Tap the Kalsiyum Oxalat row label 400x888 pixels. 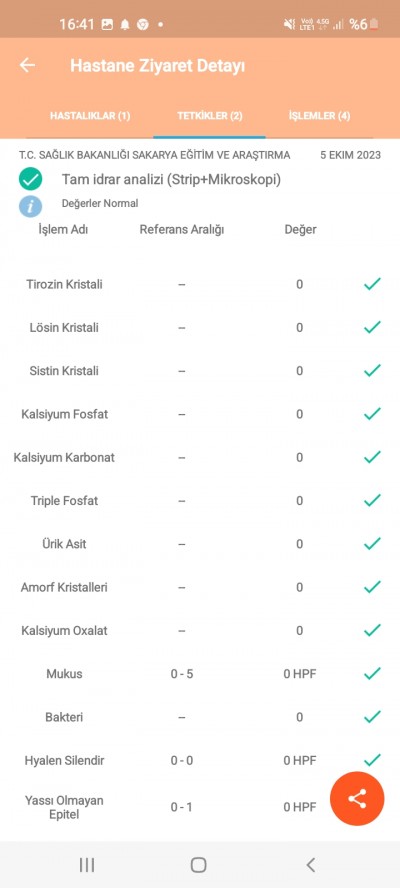[65, 630]
